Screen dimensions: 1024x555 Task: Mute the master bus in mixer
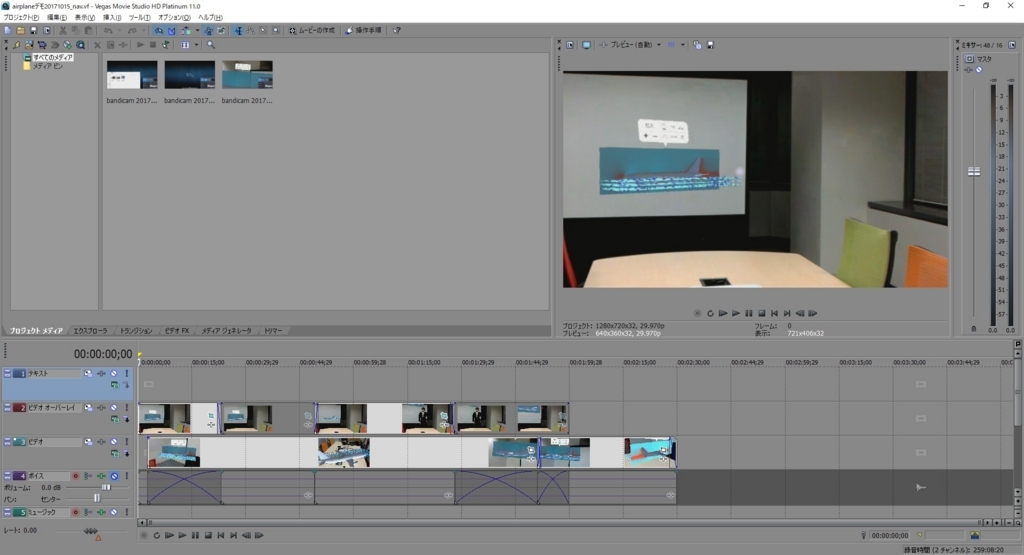[978, 70]
